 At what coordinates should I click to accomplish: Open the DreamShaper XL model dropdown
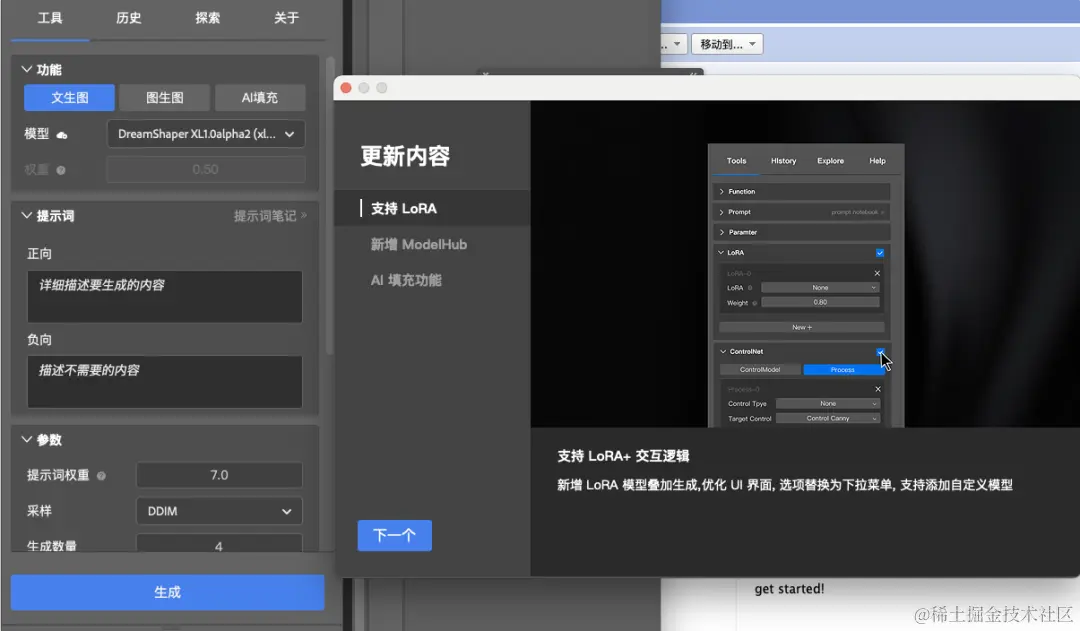click(x=205, y=133)
